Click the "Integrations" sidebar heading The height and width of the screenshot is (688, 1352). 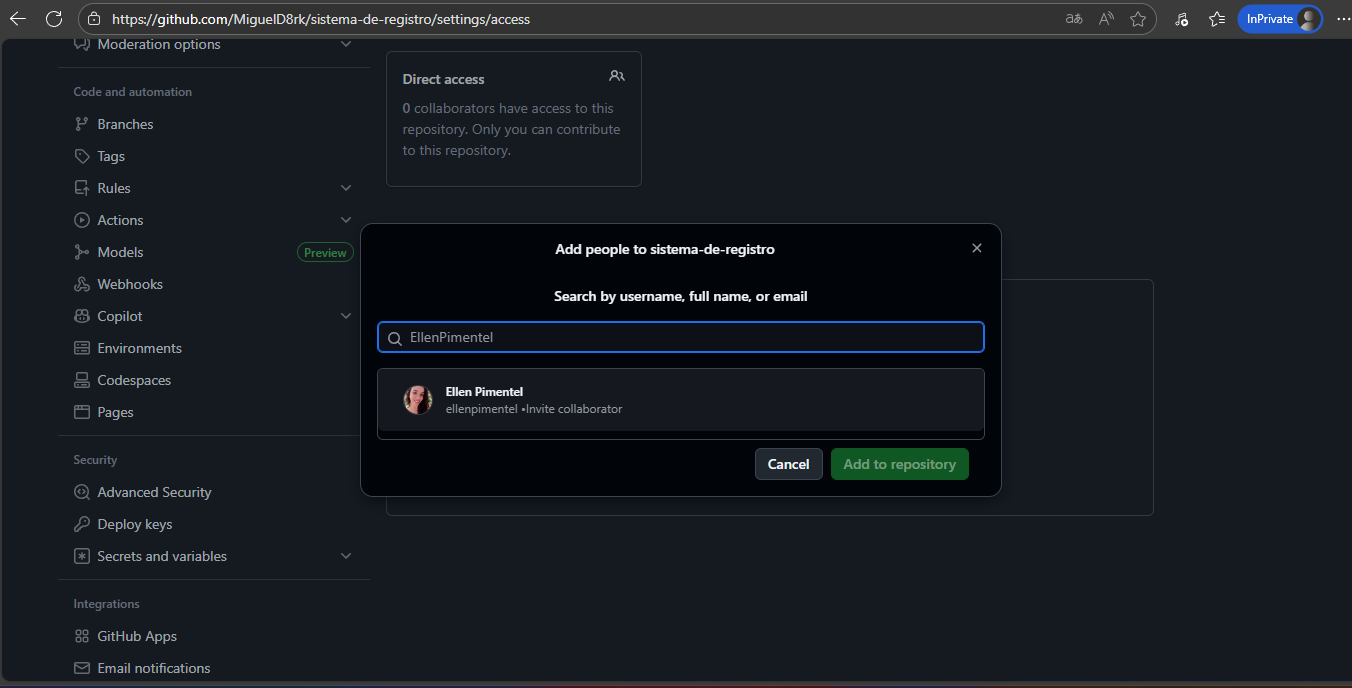[106, 604]
